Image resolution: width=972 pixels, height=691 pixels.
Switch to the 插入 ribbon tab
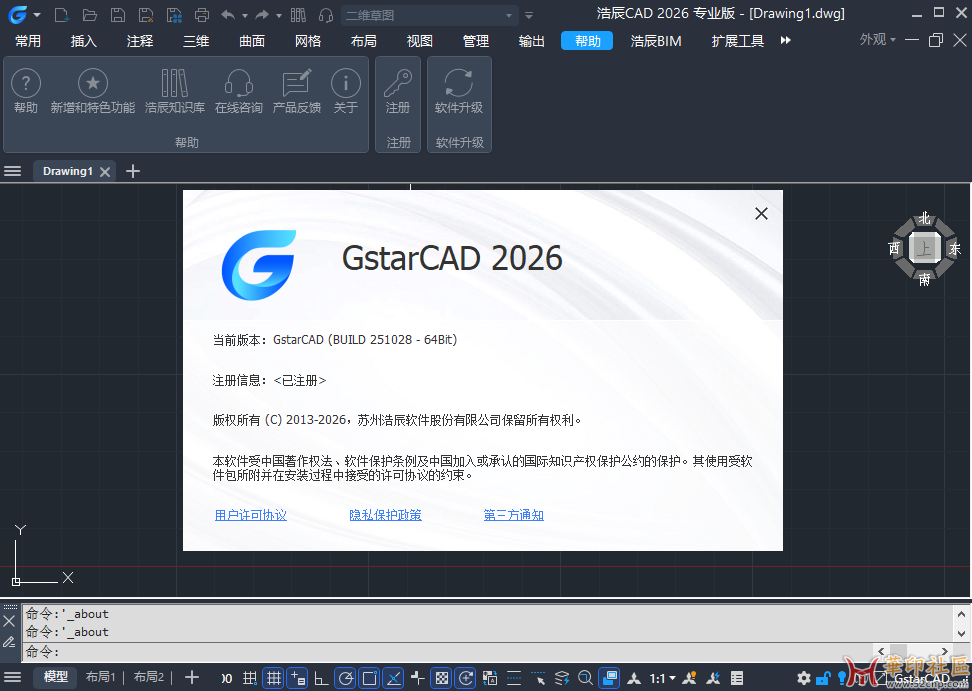click(x=84, y=41)
